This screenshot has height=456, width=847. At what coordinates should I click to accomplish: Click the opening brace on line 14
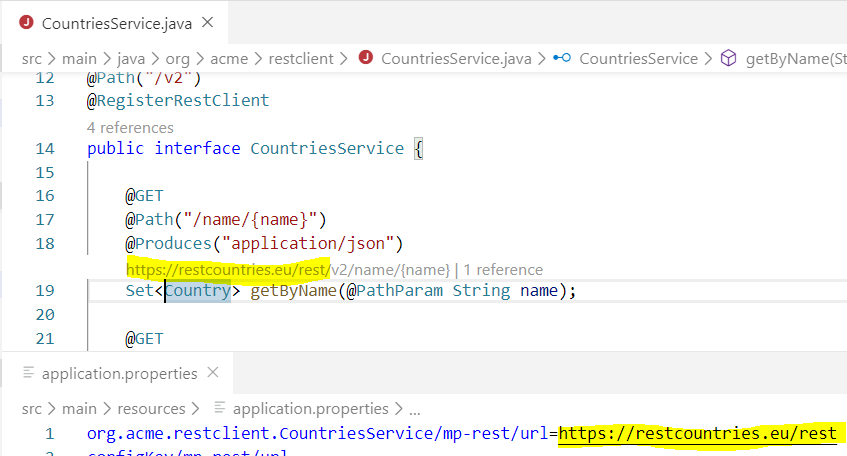point(419,149)
